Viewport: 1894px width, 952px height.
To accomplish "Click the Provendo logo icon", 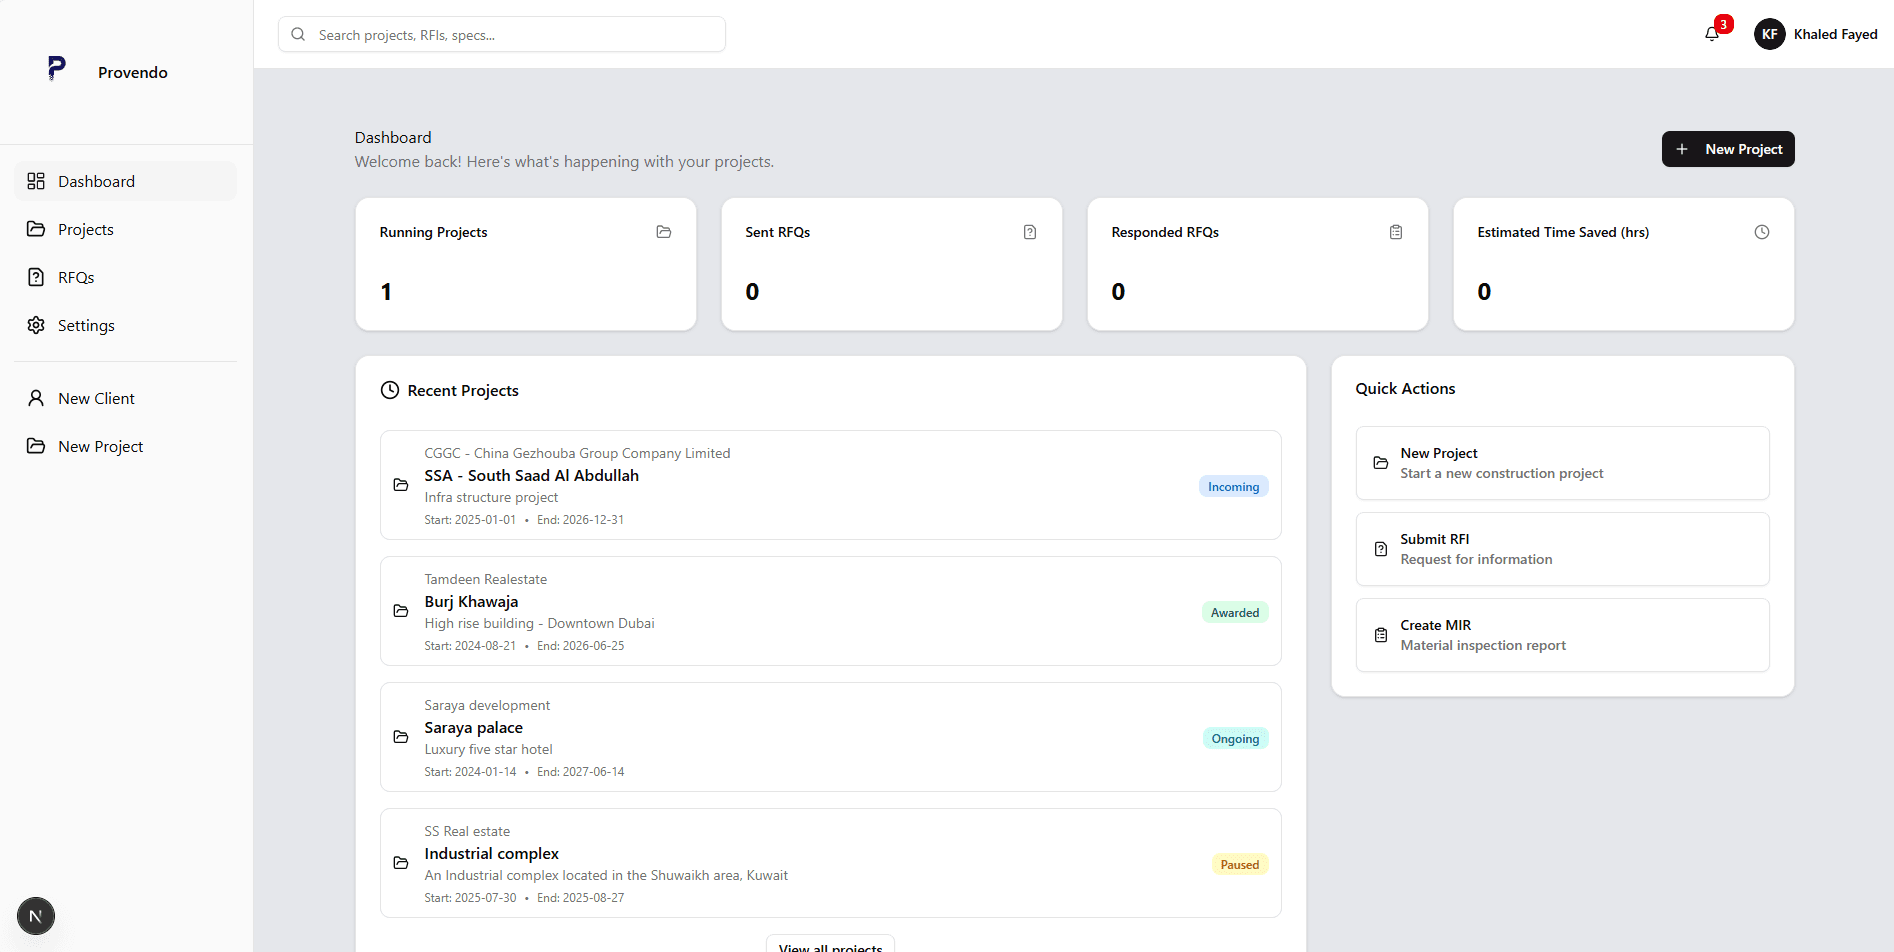I will click(57, 68).
